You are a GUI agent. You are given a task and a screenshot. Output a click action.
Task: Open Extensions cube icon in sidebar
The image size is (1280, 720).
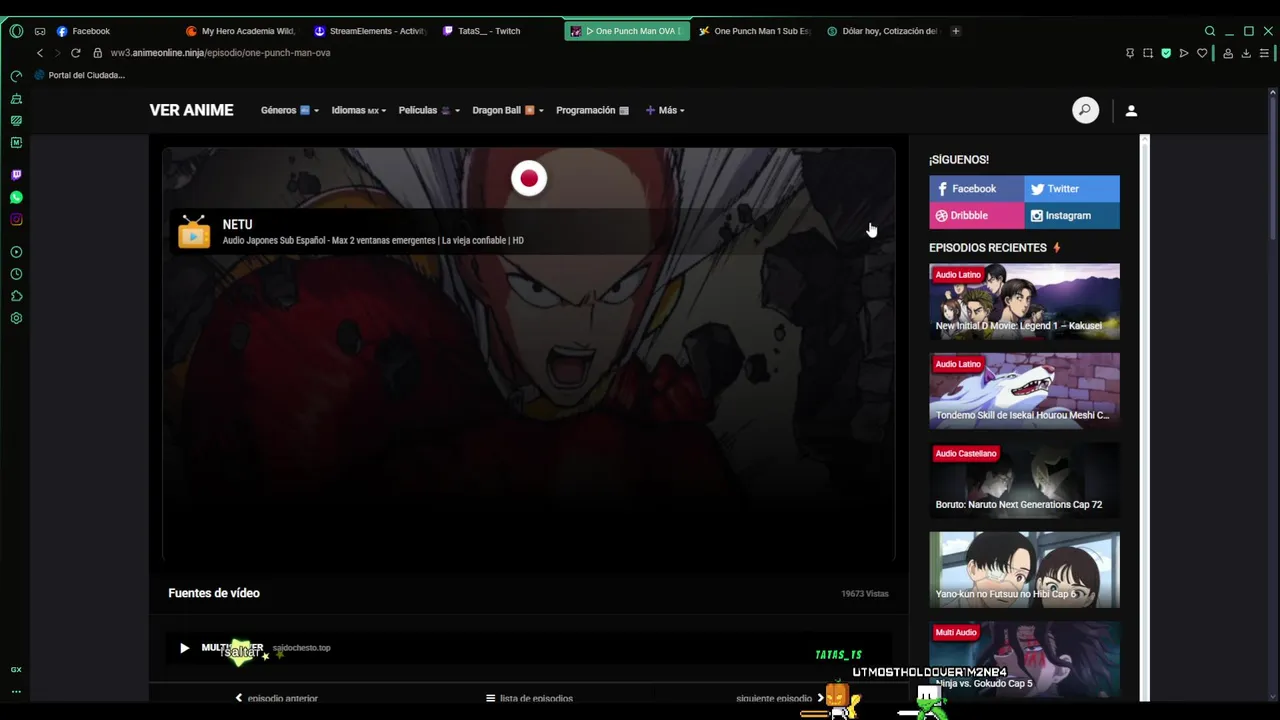pos(16,296)
